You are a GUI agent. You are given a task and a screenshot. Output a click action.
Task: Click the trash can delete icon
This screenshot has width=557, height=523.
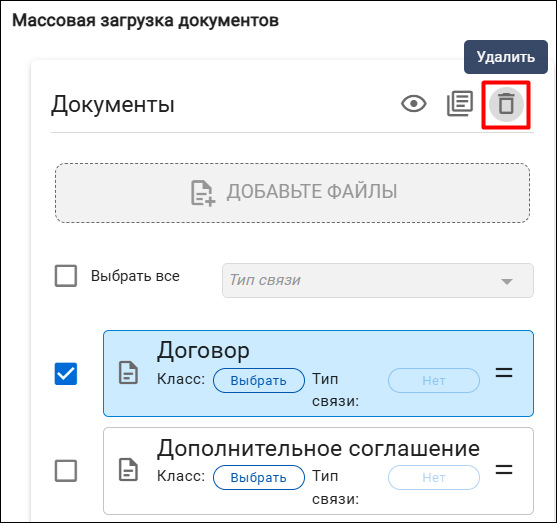506,104
